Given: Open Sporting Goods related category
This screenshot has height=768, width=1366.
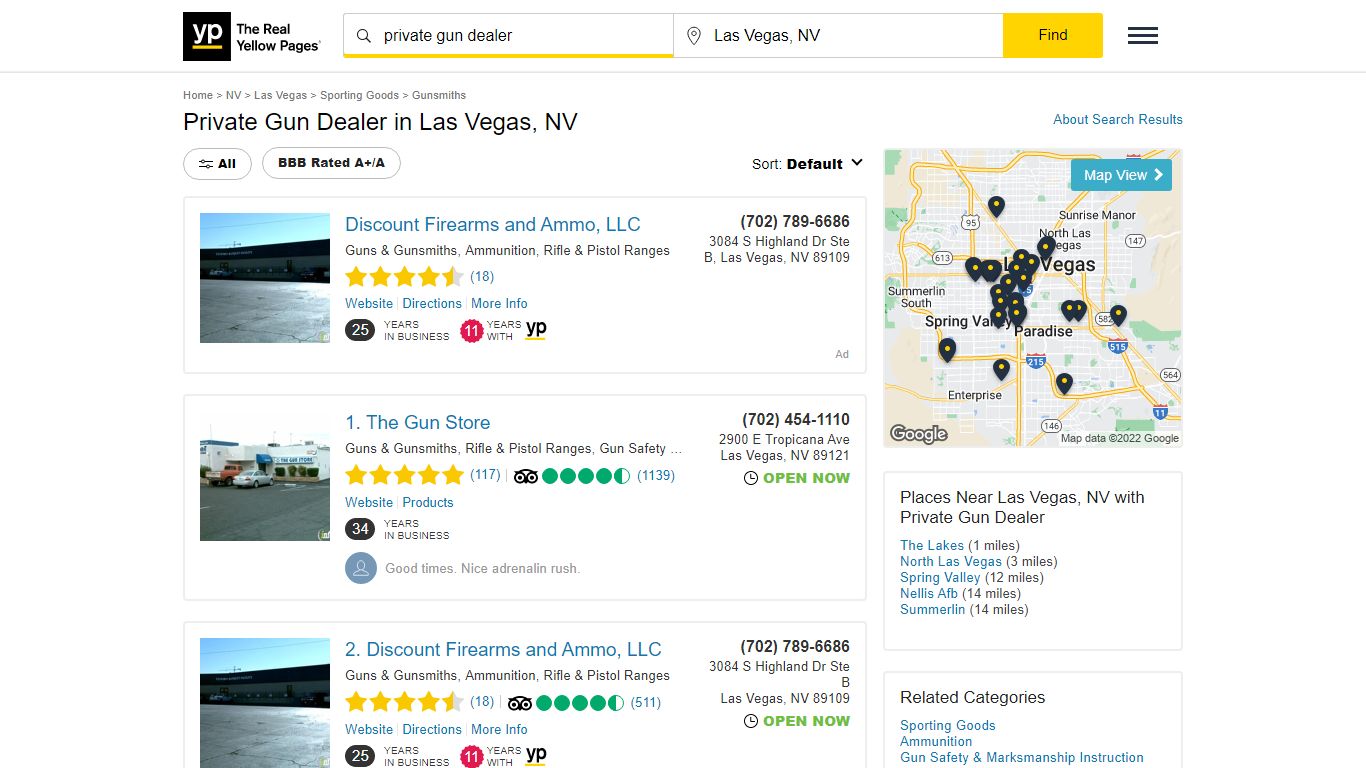Looking at the screenshot, I should [x=948, y=725].
